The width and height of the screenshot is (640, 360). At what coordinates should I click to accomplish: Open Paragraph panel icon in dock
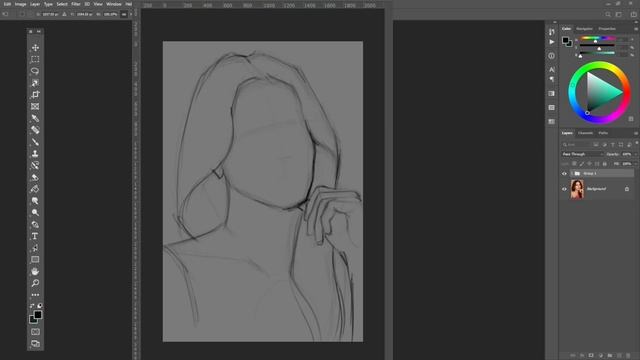551,79
